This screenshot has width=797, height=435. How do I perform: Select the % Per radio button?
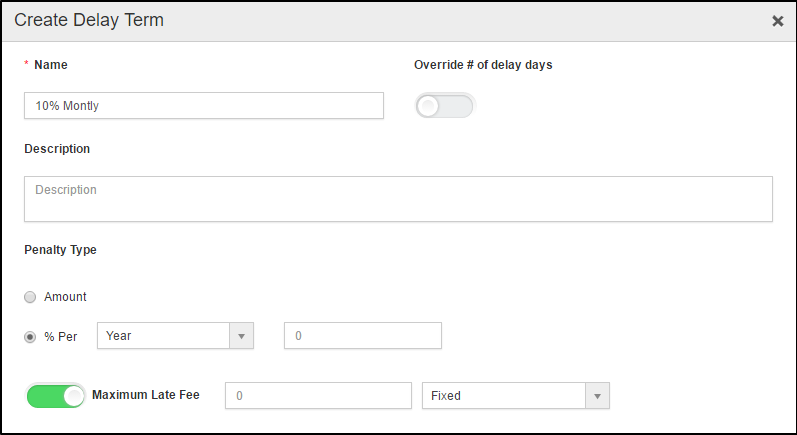coord(30,336)
